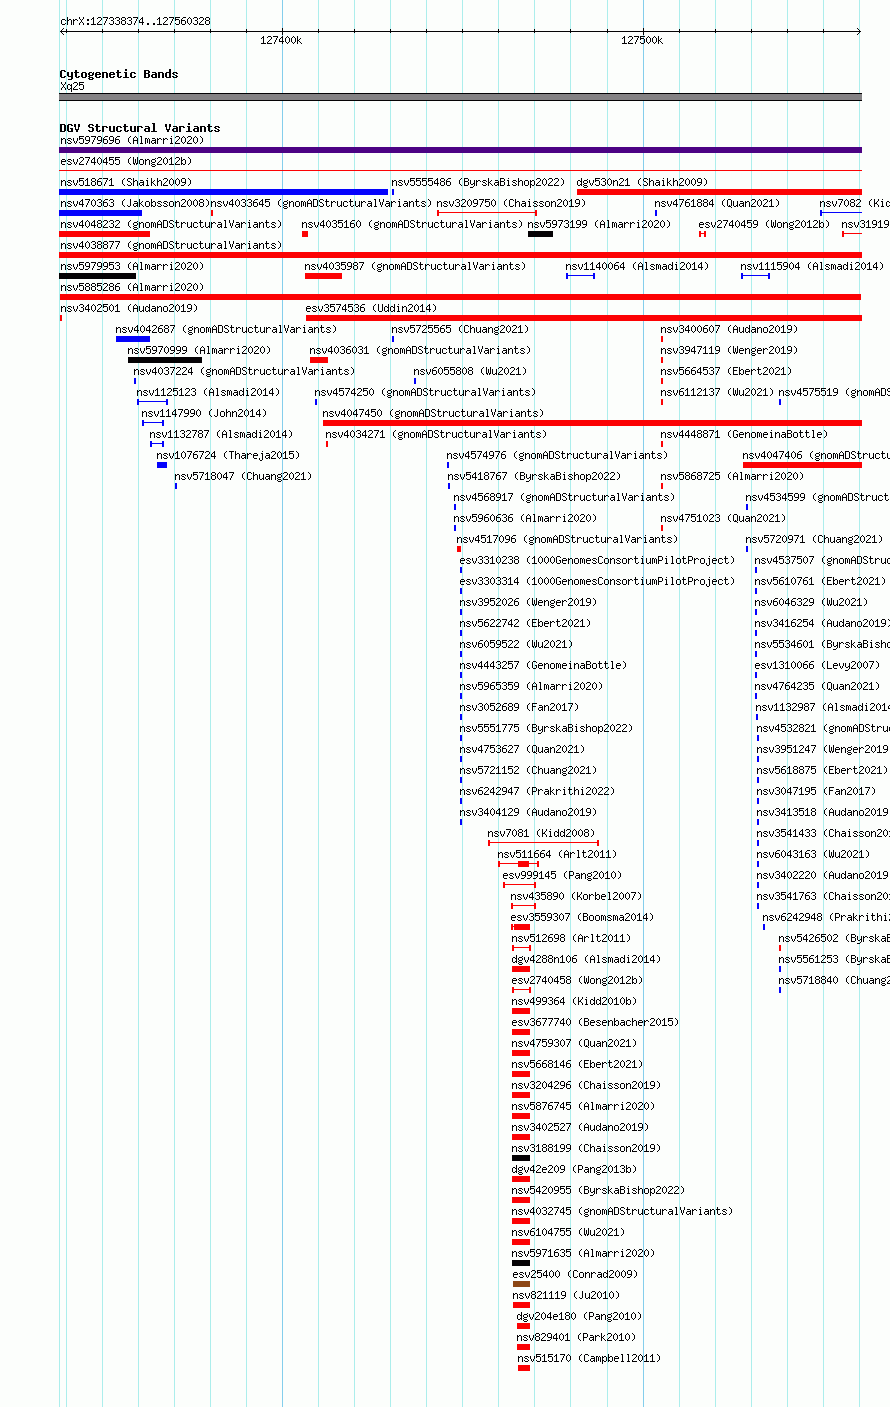Select nsv4035160 gnomAD variant label
This screenshot has width=890, height=1407.
(412, 224)
